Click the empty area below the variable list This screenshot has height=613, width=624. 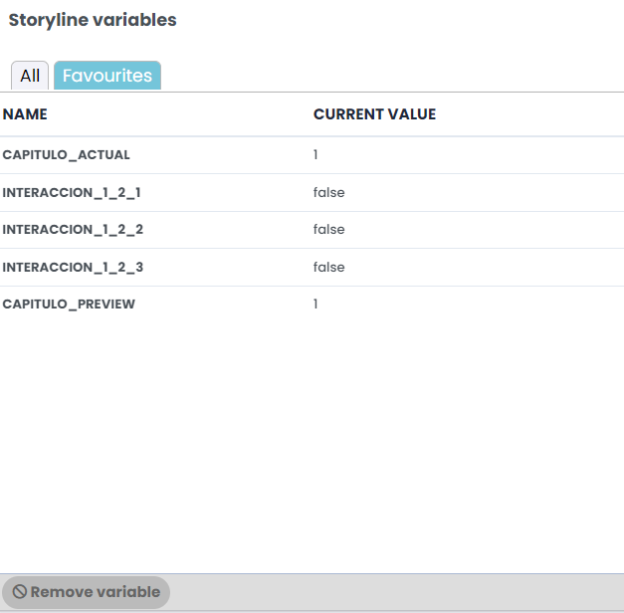tap(312, 448)
